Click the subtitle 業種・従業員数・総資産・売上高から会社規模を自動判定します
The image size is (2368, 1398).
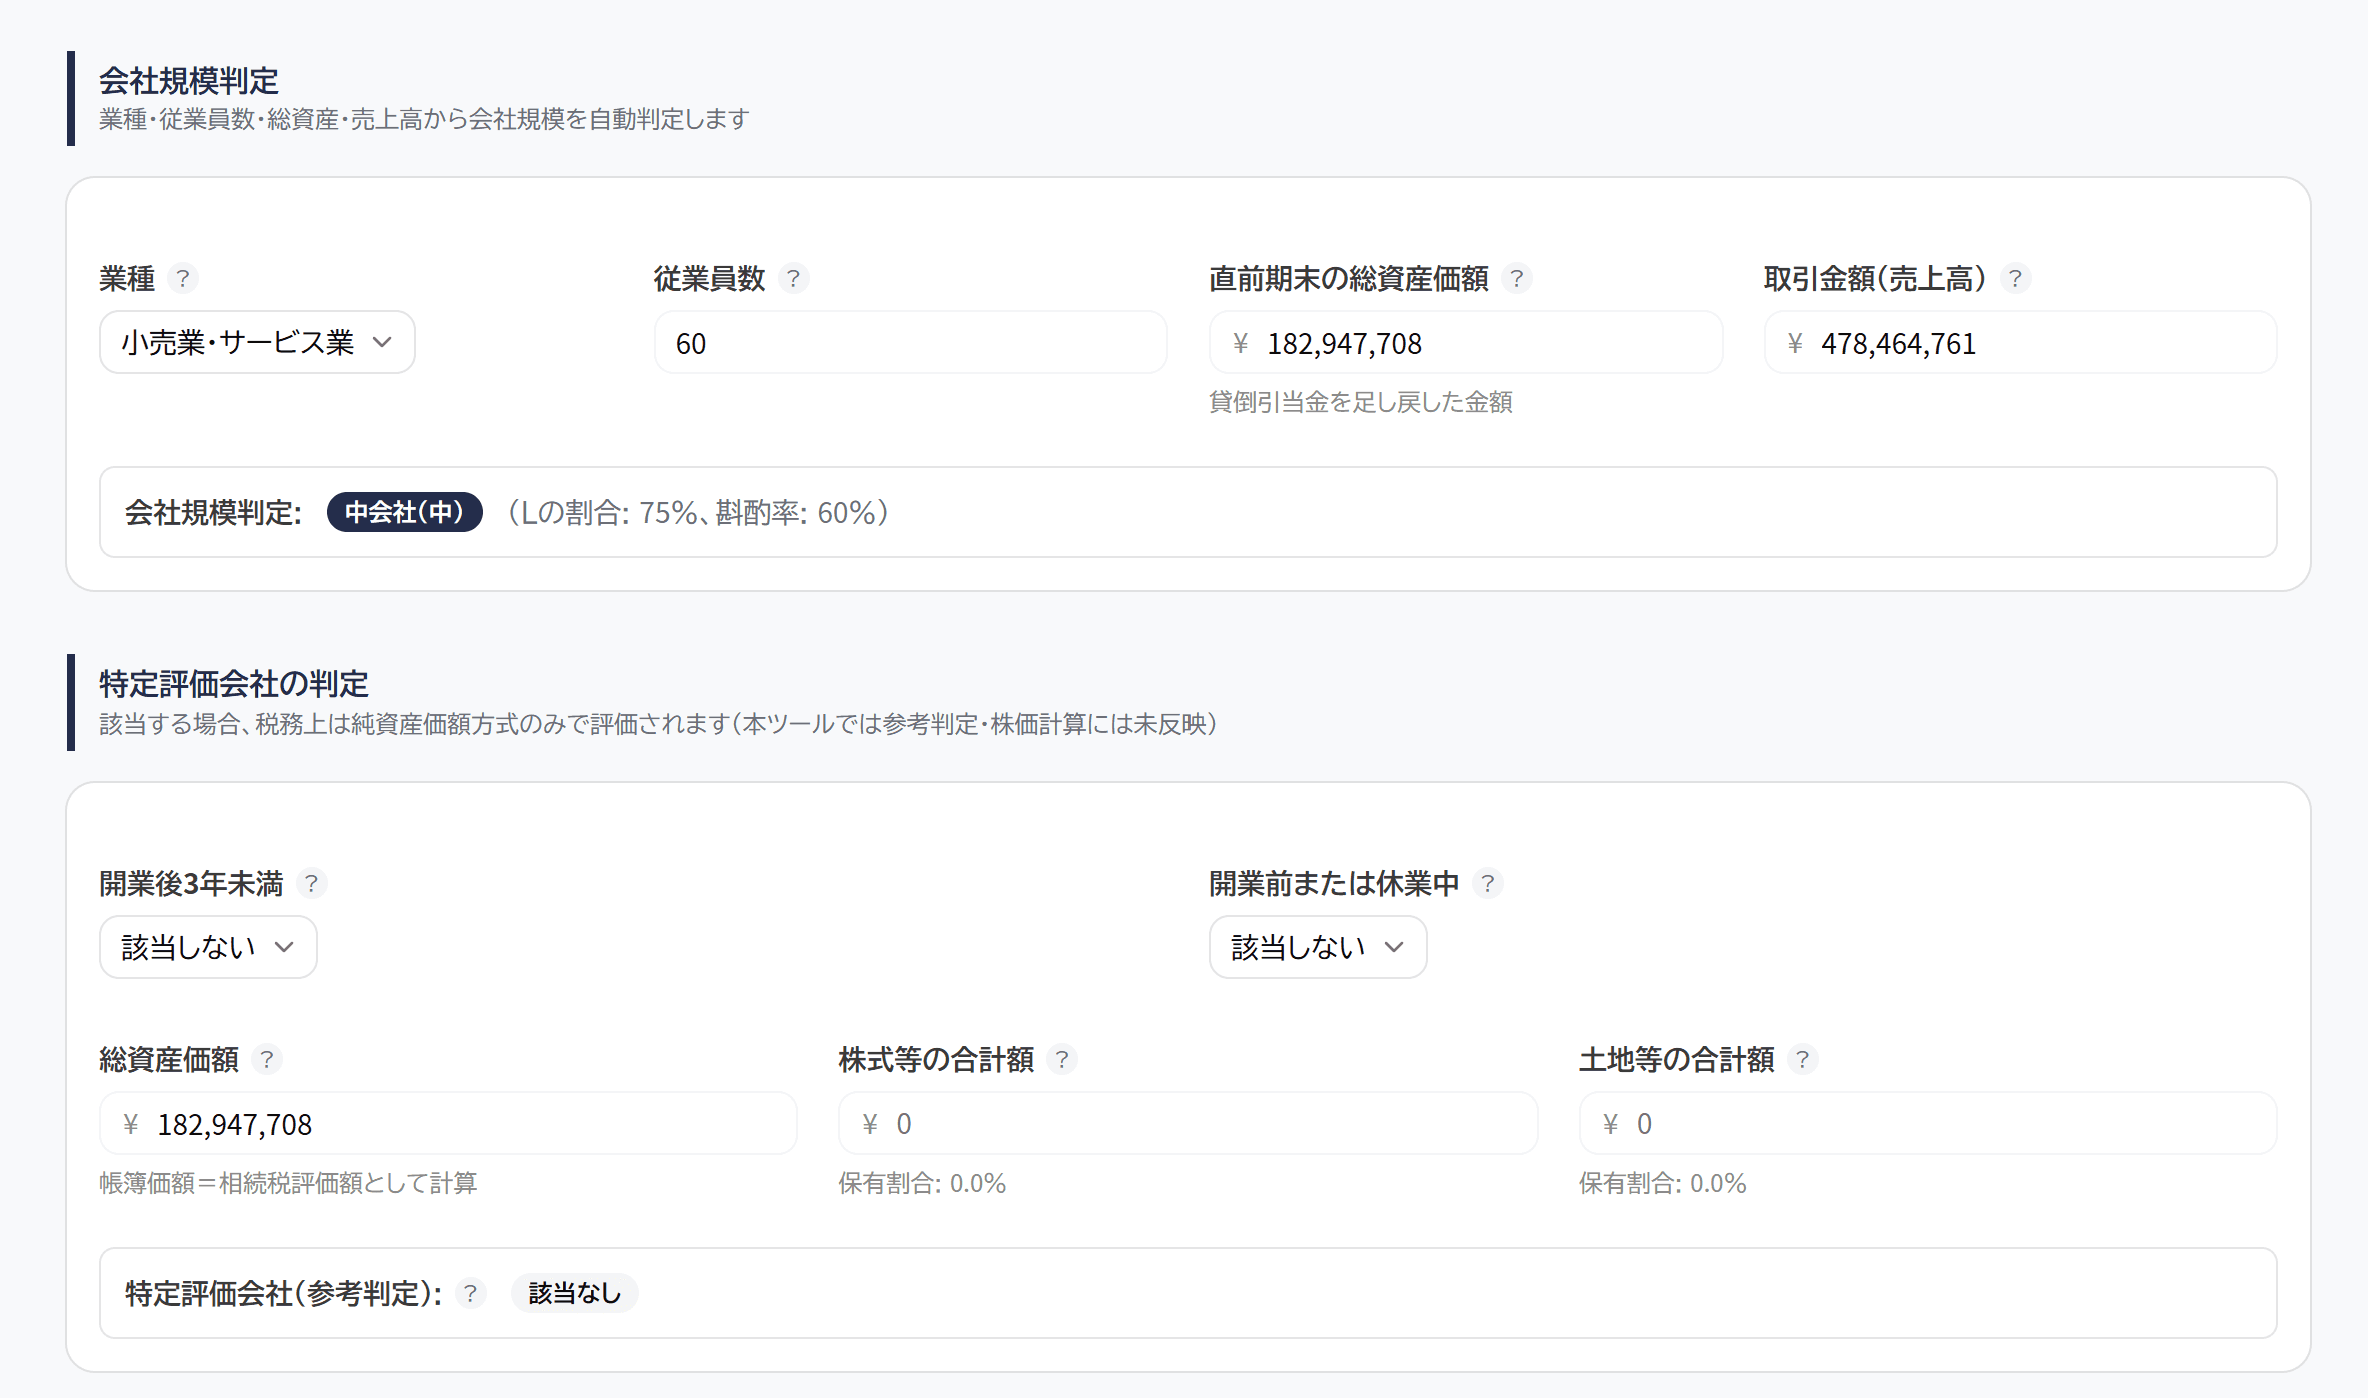click(424, 119)
